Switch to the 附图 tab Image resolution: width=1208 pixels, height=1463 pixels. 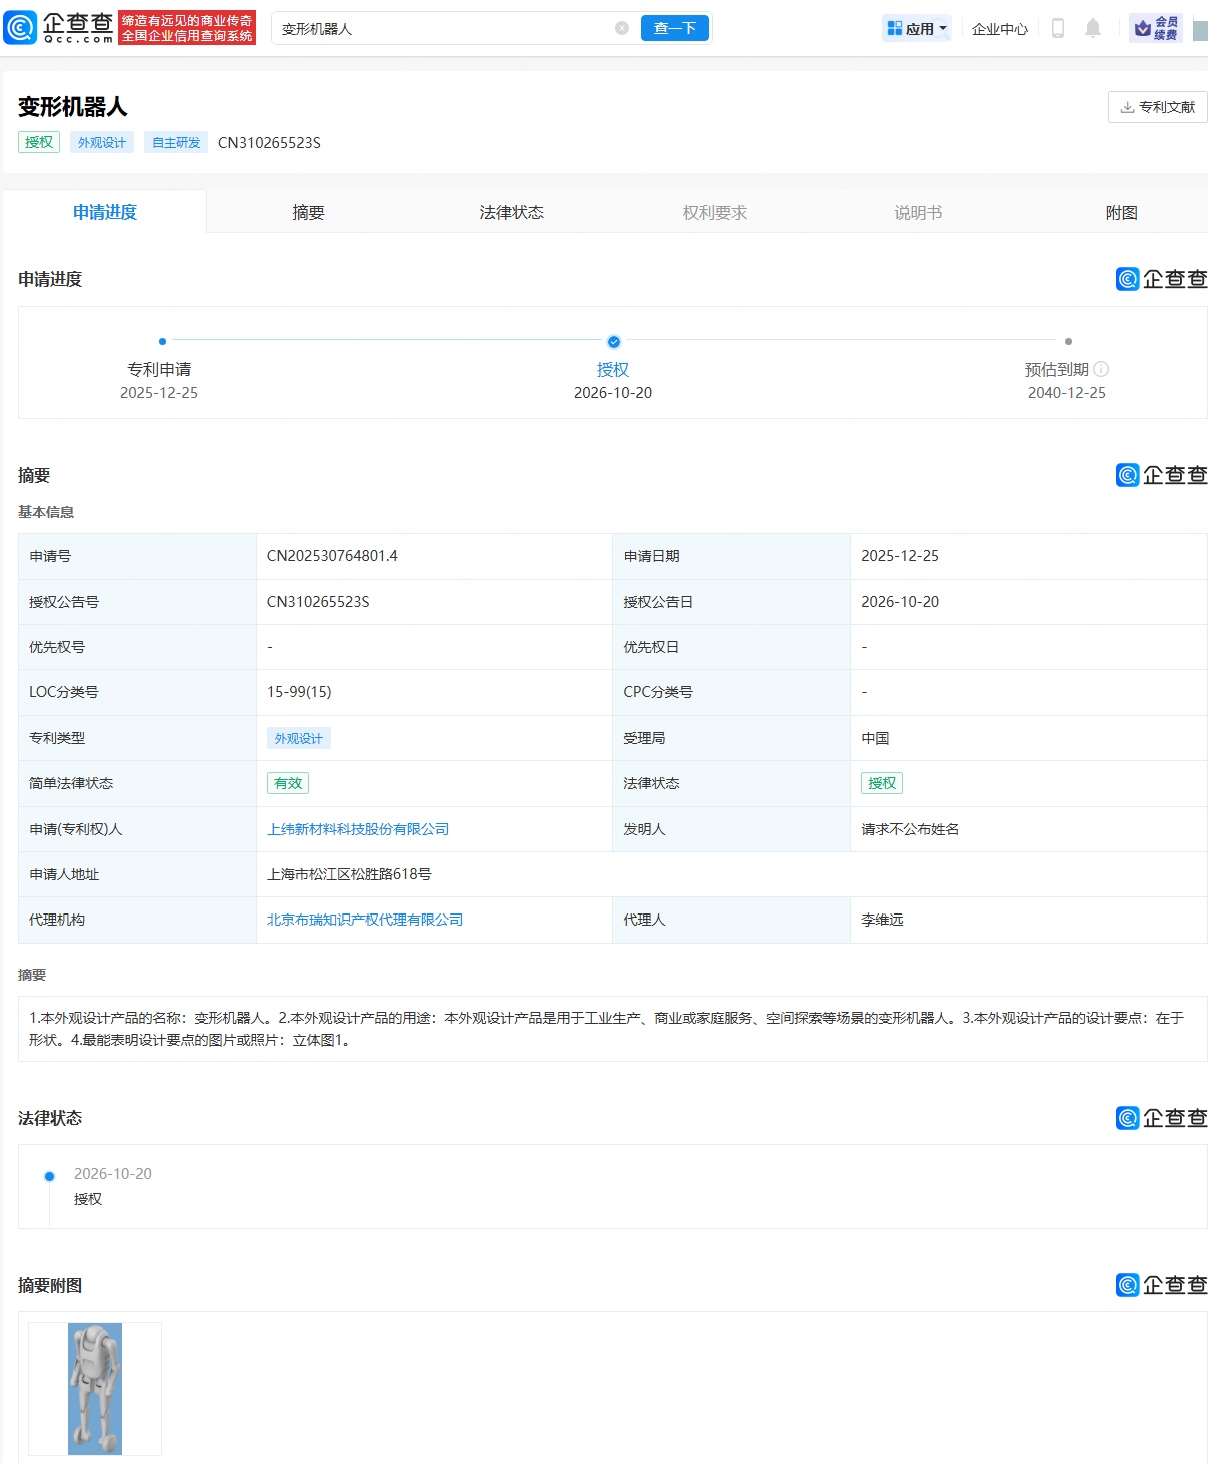(x=1122, y=212)
